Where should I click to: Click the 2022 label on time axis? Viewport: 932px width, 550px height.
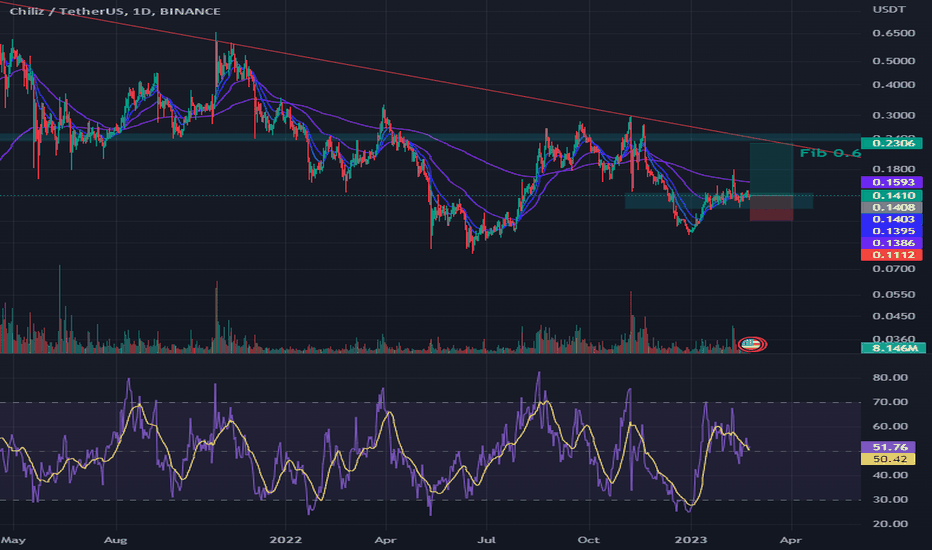[x=285, y=540]
